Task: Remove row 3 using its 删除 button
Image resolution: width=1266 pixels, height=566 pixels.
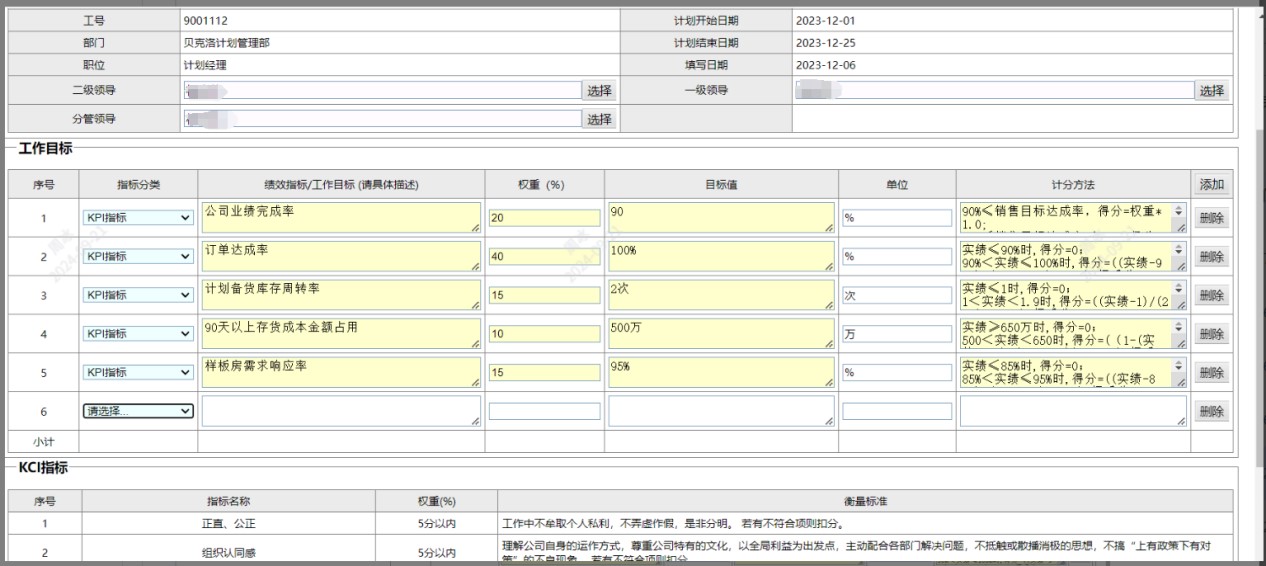Action: click(1210, 295)
